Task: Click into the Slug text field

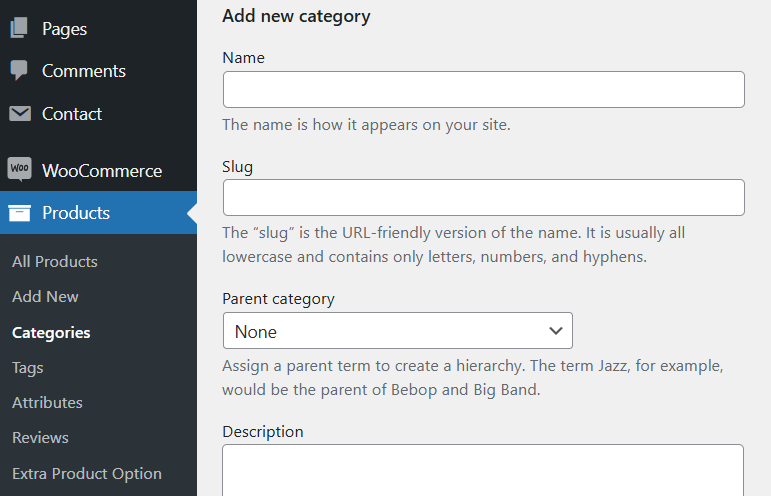Action: coord(483,198)
